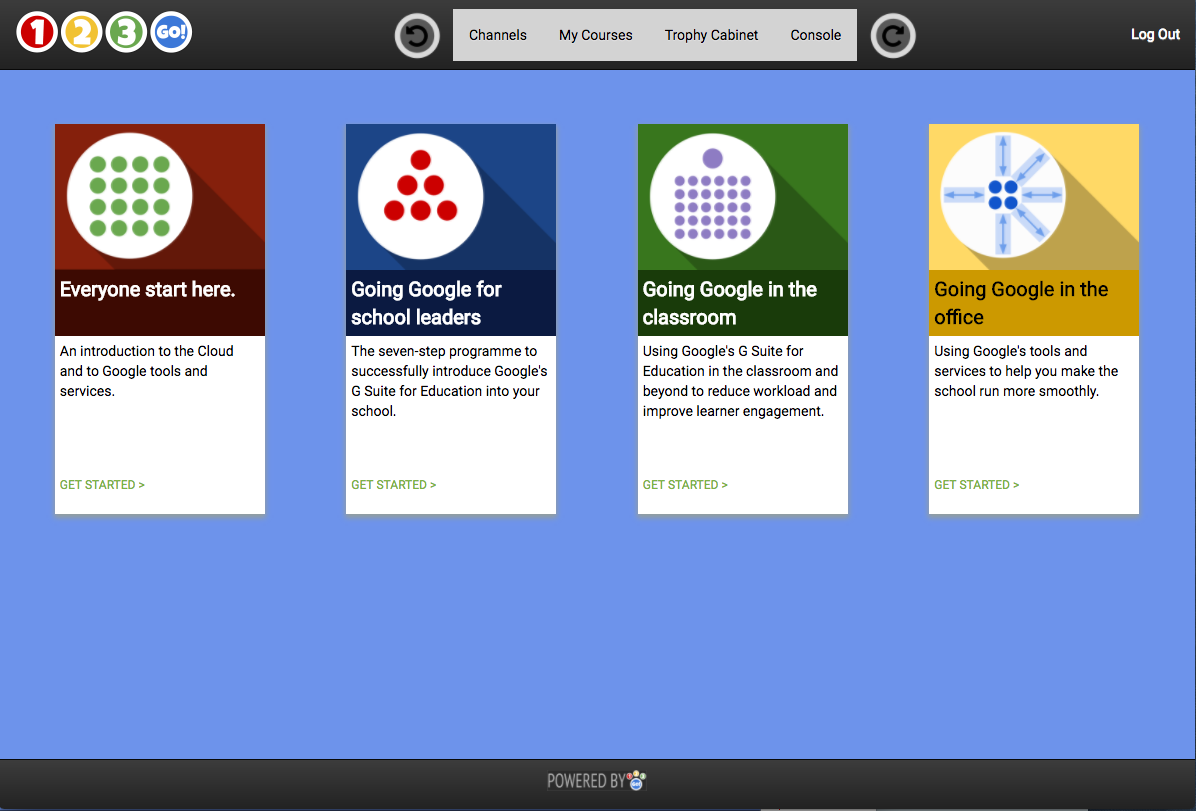
Task: Click the red dots pyramid course icon
Action: 420,196
